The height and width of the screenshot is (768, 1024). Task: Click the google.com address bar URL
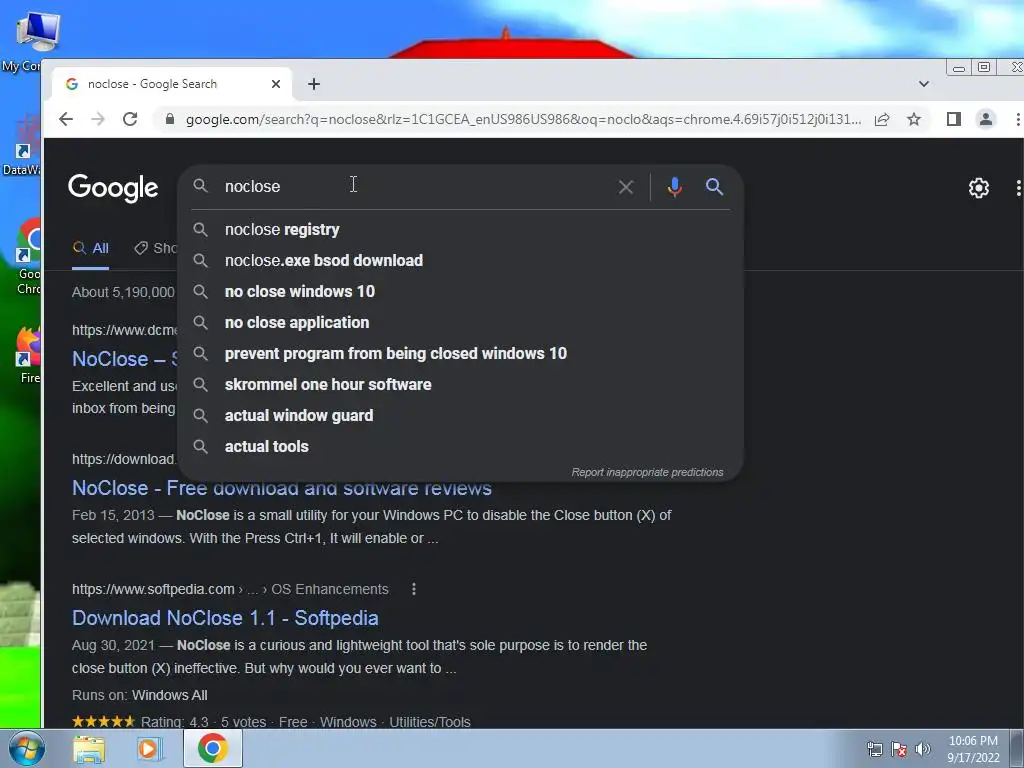tap(523, 120)
